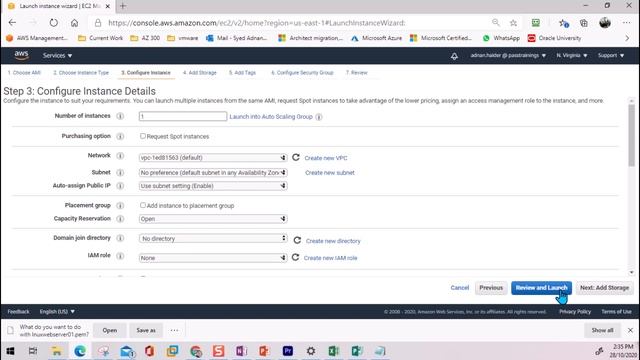The height and width of the screenshot is (360, 640).
Task: Click Create new directory link
Action: tap(333, 241)
